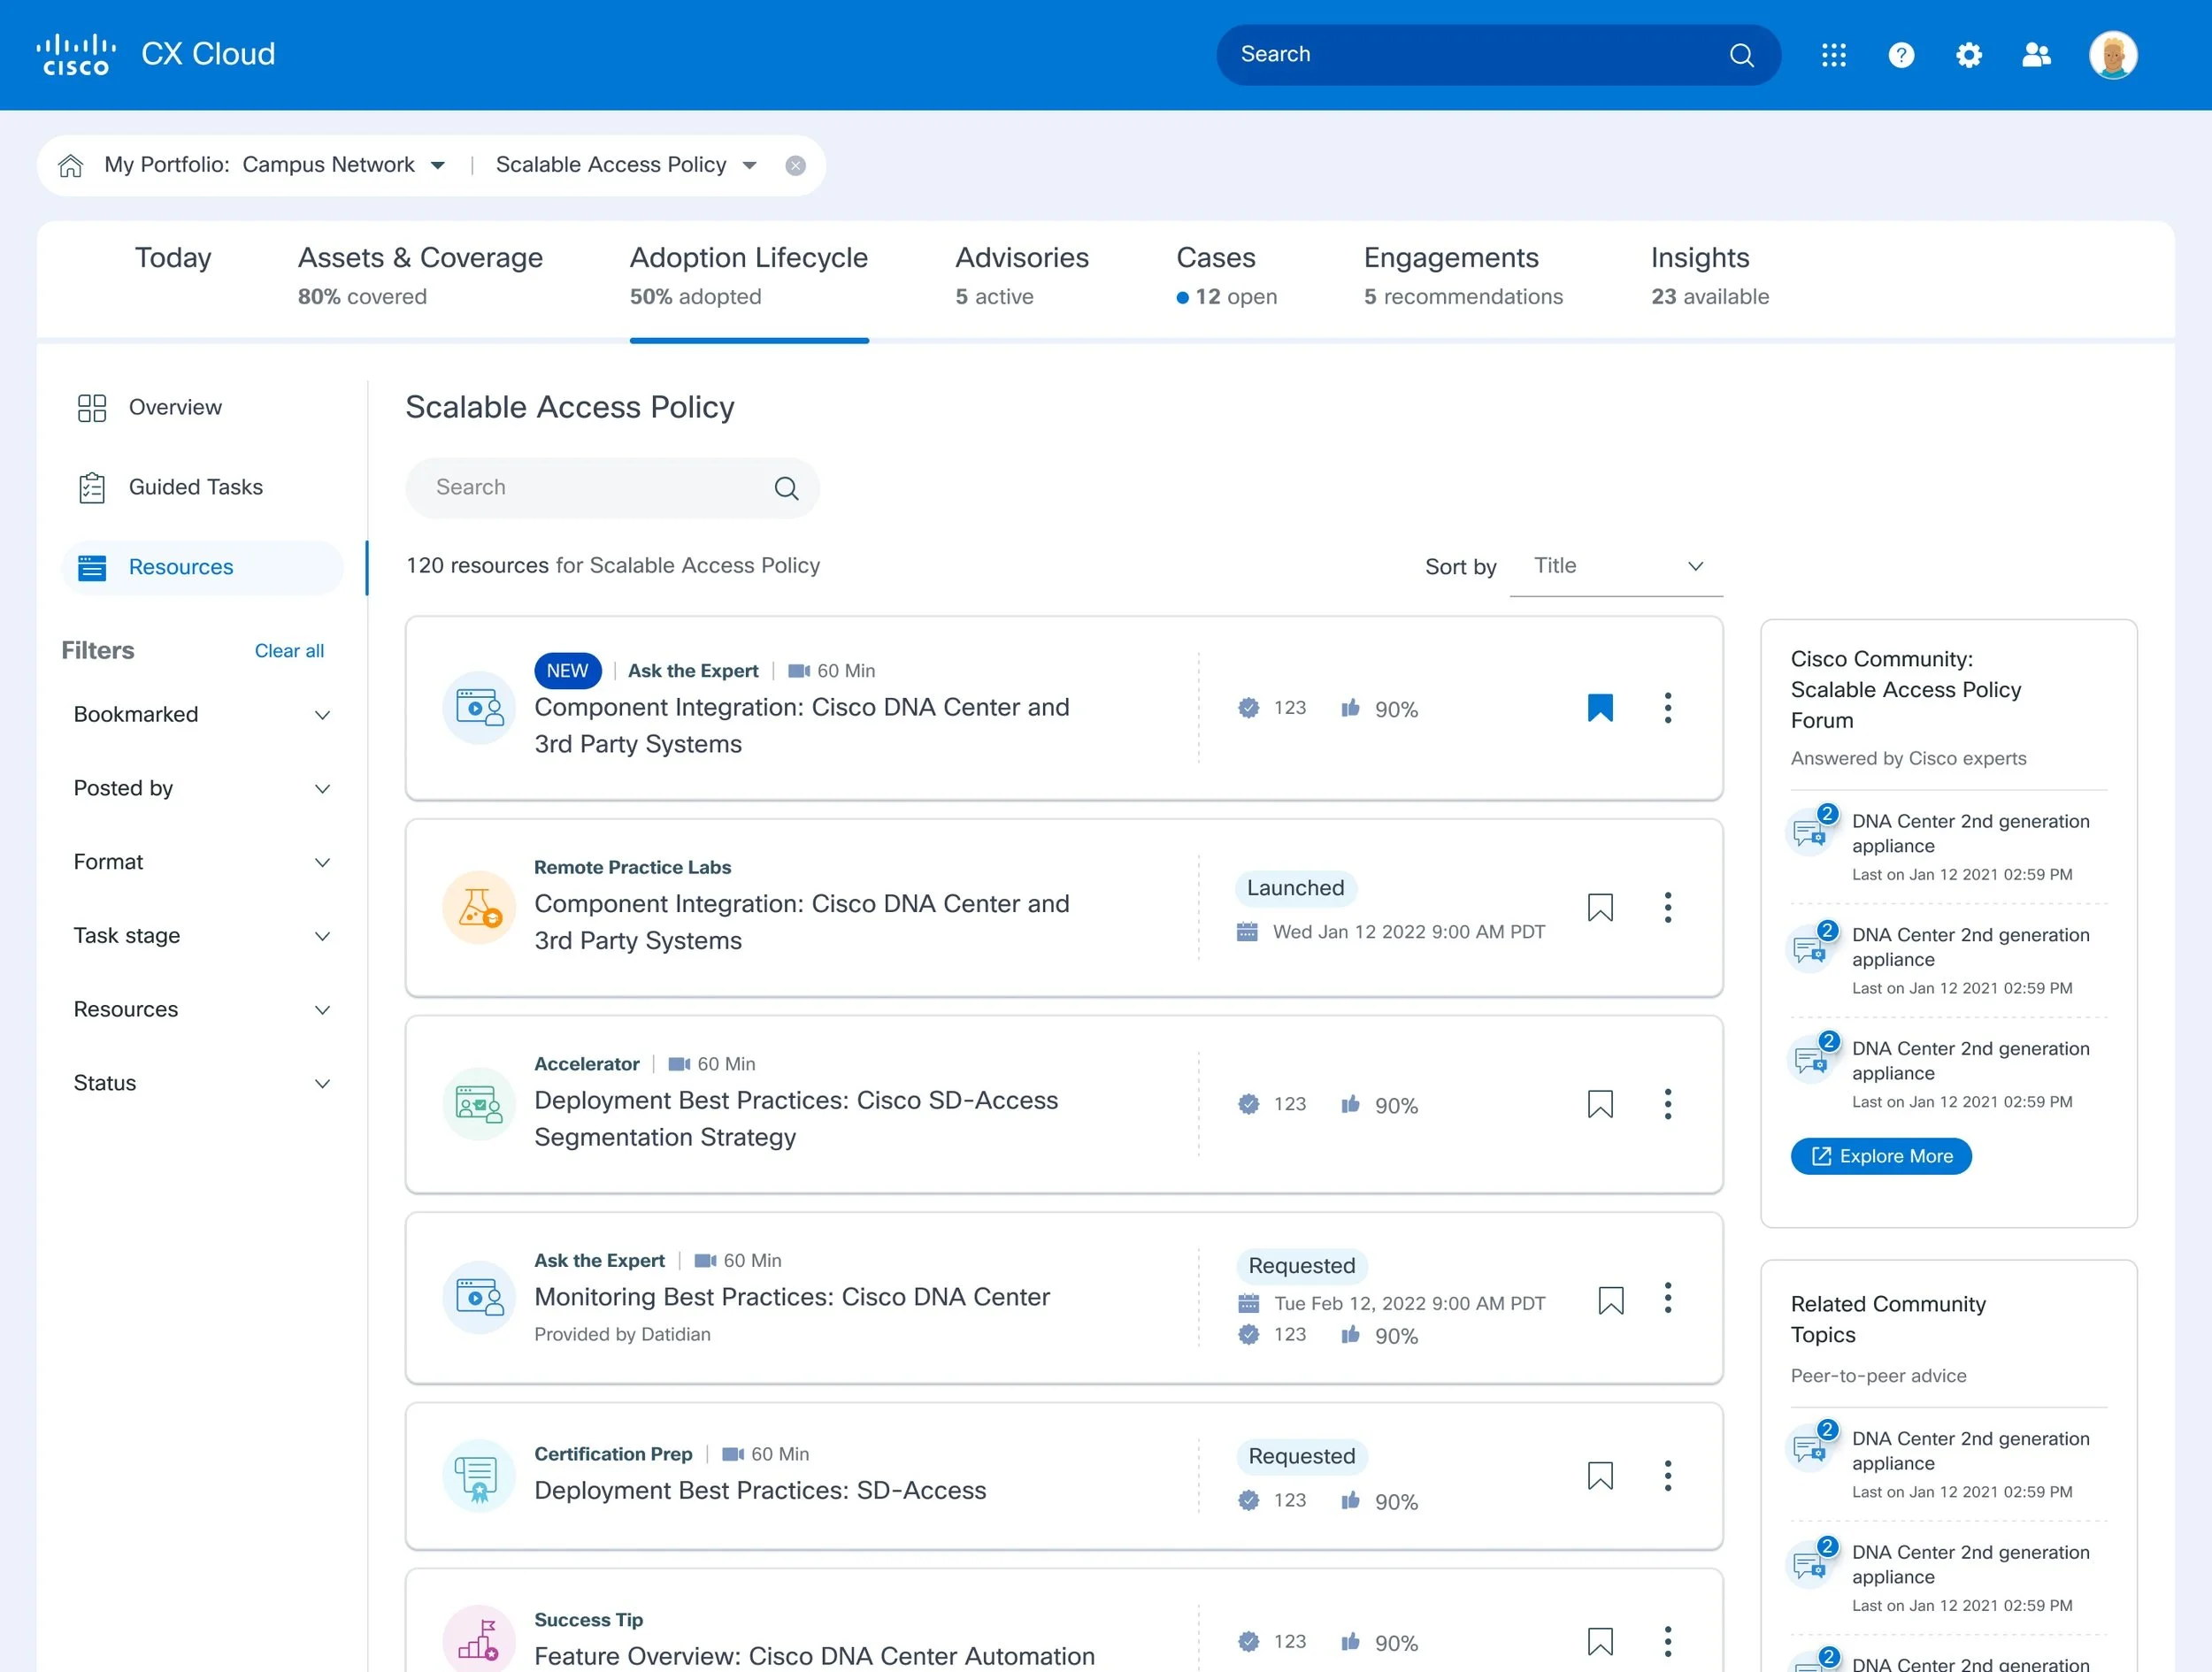The width and height of the screenshot is (2212, 1672).
Task: Click the home icon in breadcrumb
Action: (71, 165)
